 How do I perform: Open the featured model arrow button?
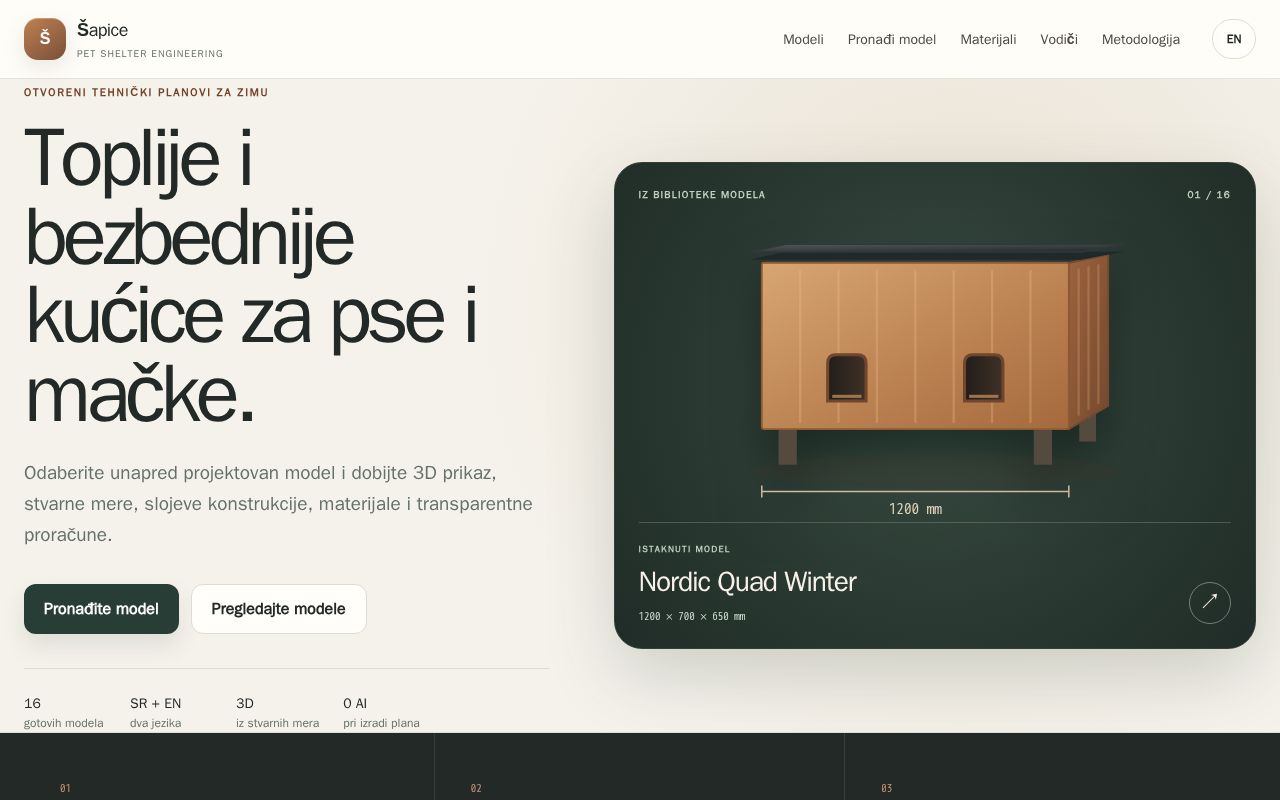(x=1209, y=602)
